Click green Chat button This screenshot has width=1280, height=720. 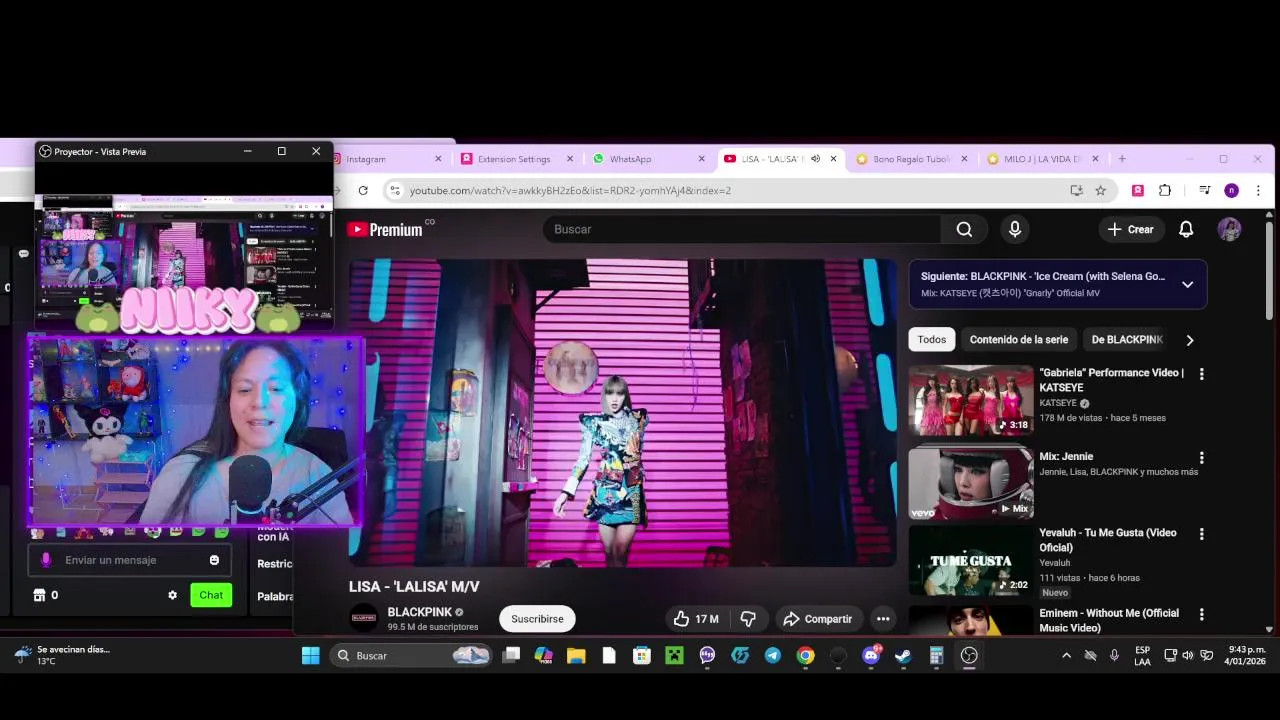[x=211, y=595]
